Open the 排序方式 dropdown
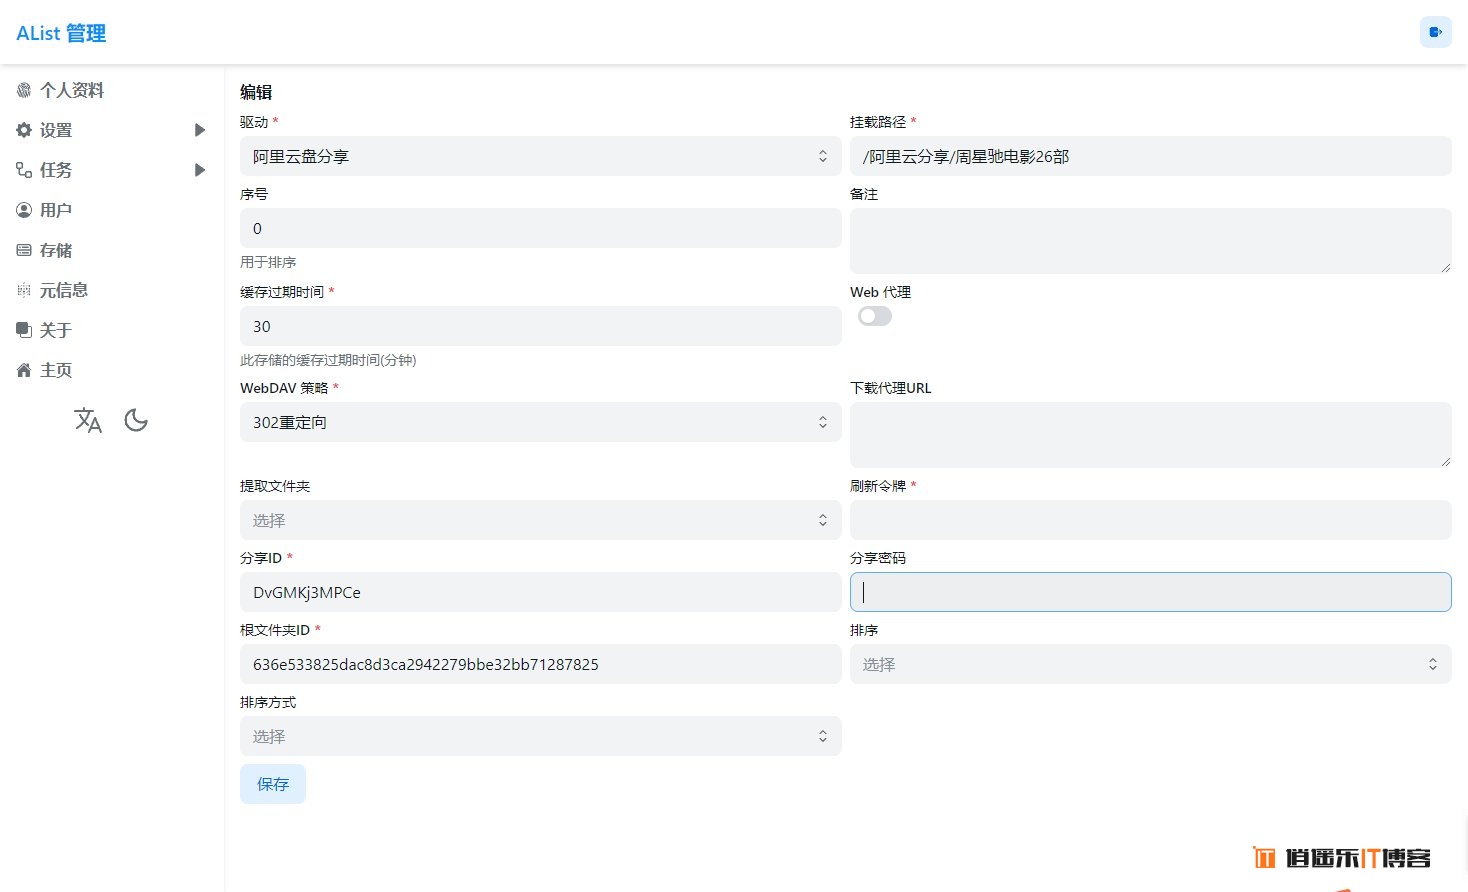Image resolution: width=1468 pixels, height=892 pixels. pos(541,736)
